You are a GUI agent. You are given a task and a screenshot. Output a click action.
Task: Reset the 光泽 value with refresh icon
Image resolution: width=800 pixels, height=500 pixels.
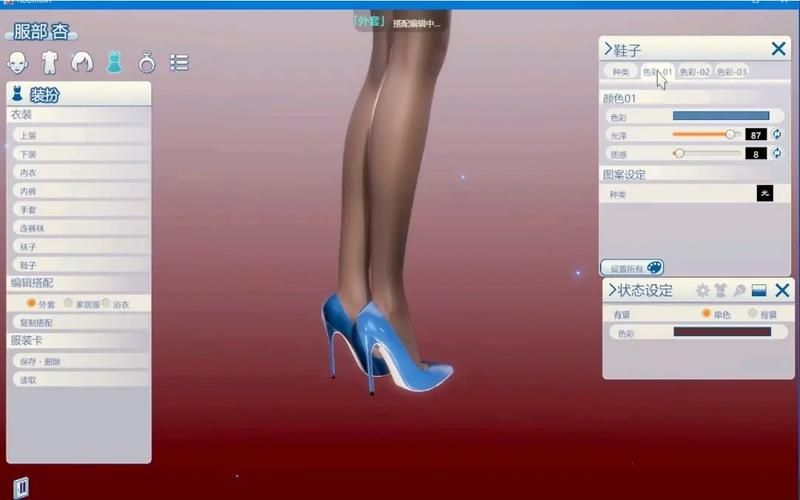pyautogui.click(x=777, y=134)
